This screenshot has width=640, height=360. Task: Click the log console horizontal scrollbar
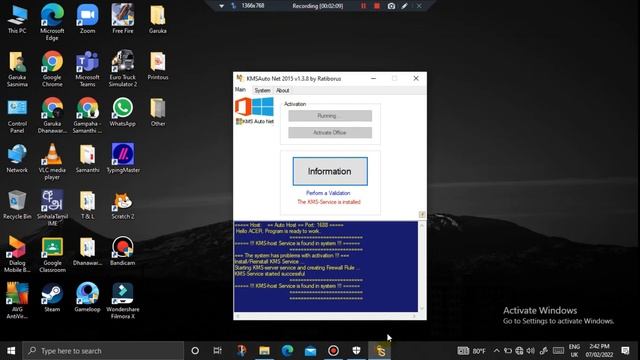326,316
